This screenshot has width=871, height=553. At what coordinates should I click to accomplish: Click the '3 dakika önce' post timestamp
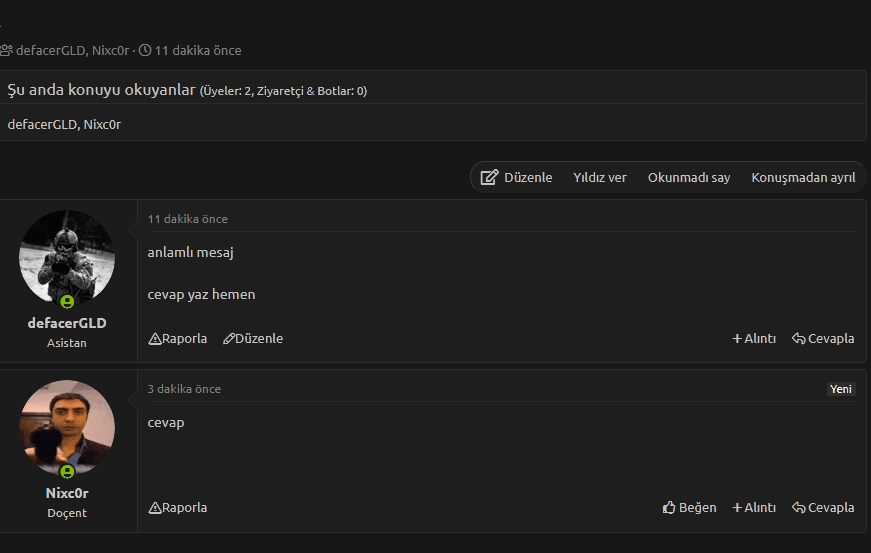pos(184,389)
